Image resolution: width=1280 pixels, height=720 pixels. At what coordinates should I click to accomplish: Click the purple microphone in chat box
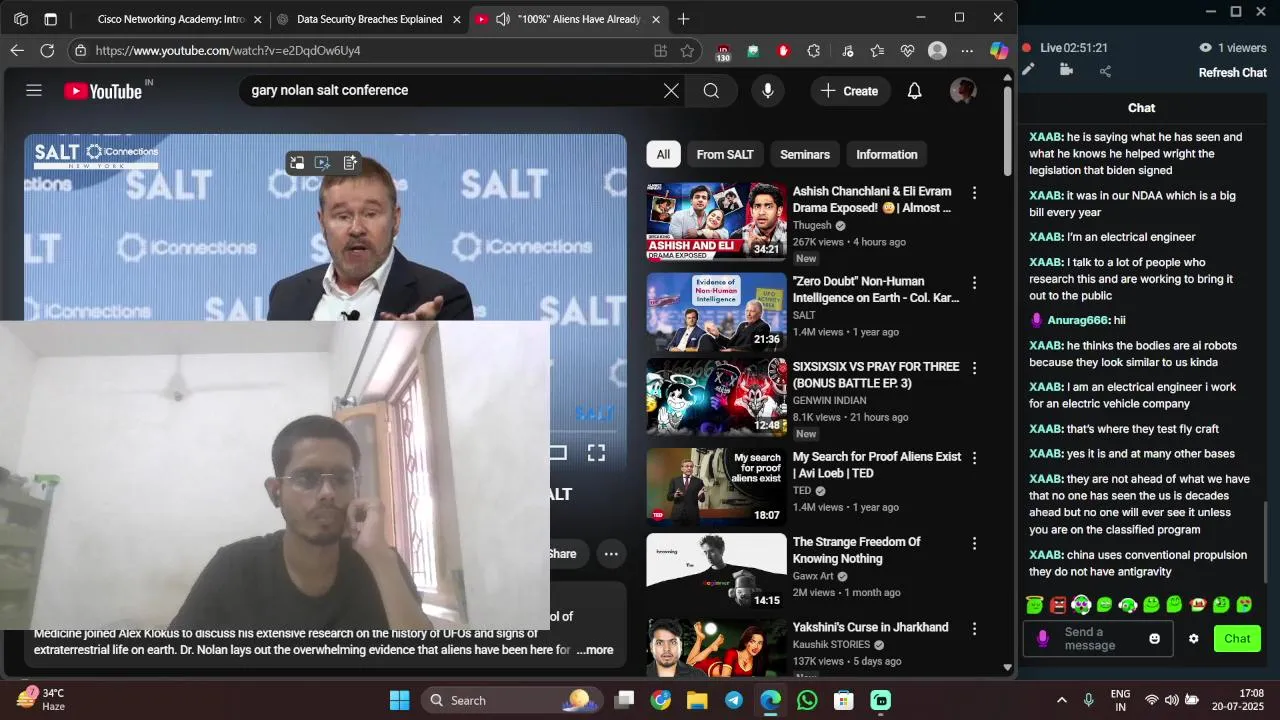point(1043,638)
